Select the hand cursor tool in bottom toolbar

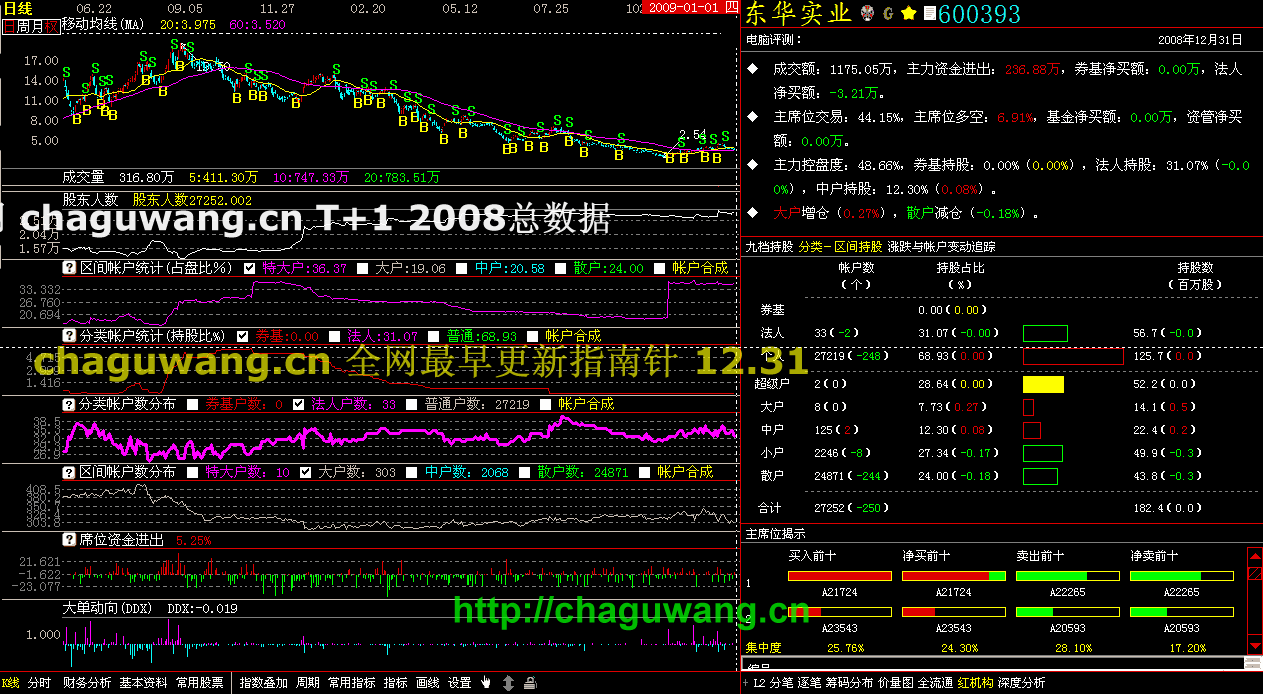pos(486,683)
